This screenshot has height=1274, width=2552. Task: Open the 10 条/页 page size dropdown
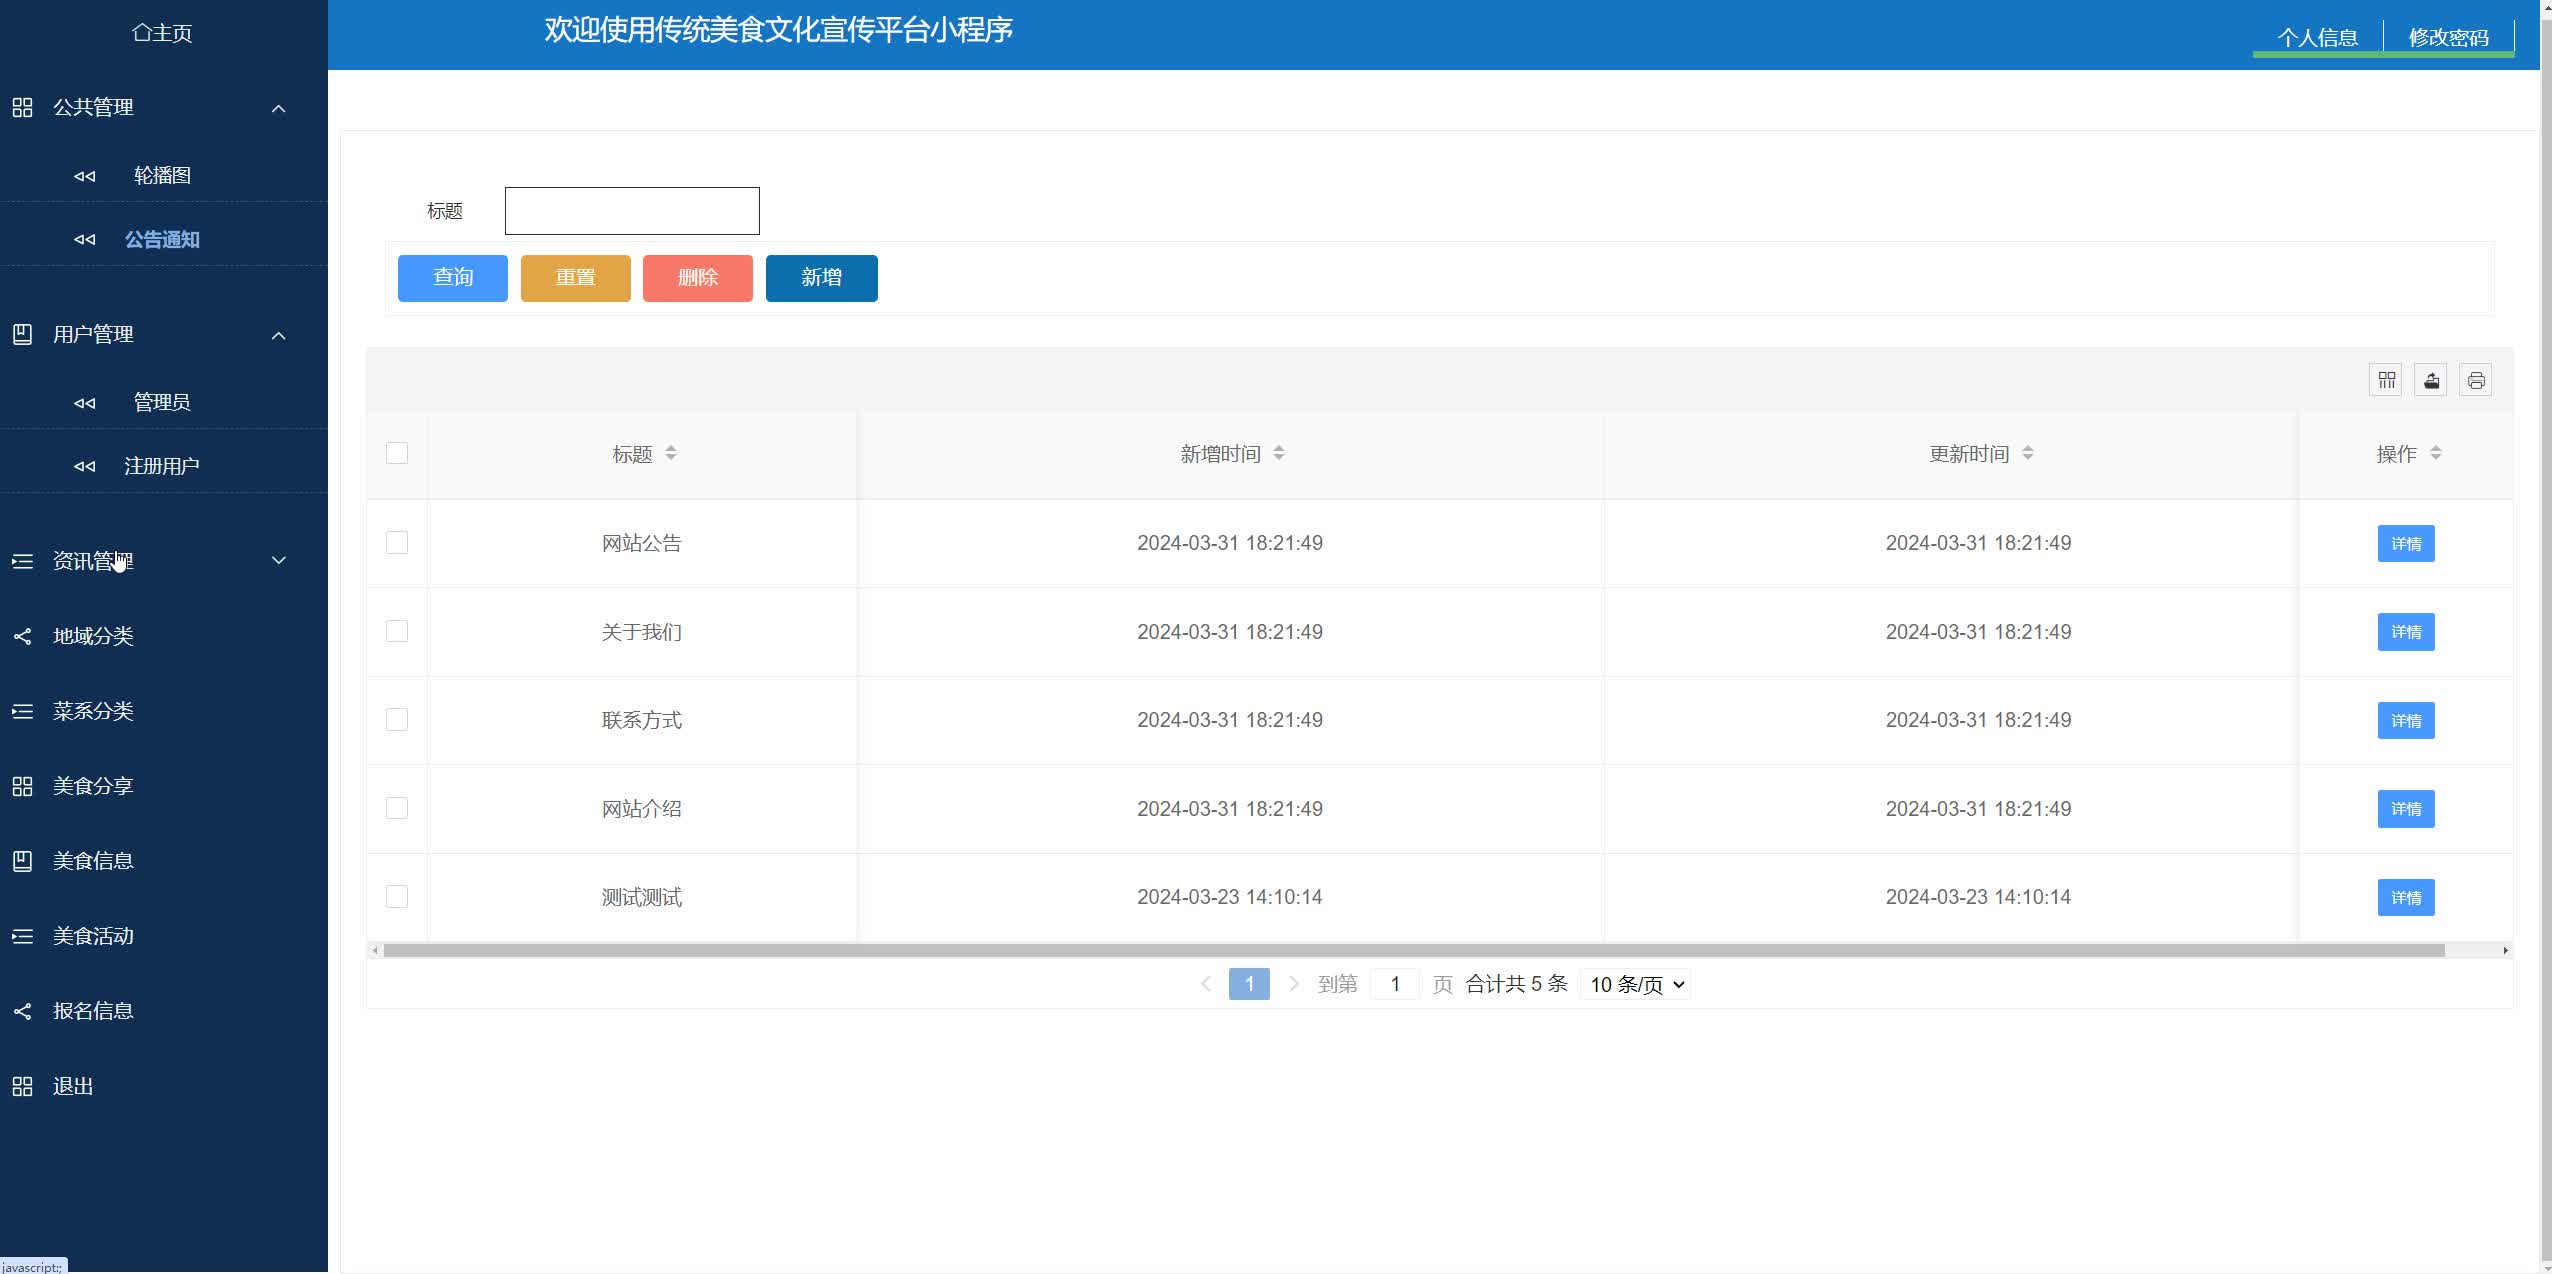tap(1636, 984)
